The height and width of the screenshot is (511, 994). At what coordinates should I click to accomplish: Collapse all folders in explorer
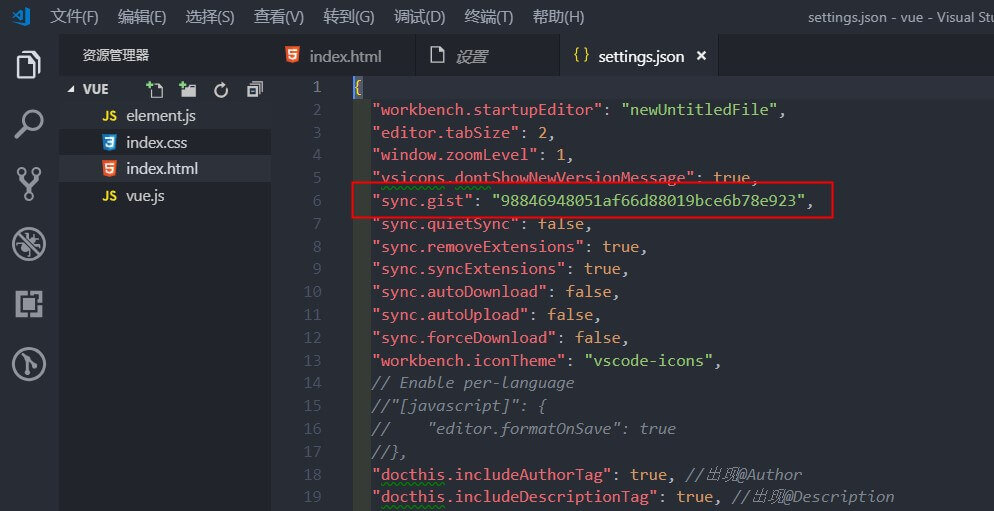tap(254, 89)
